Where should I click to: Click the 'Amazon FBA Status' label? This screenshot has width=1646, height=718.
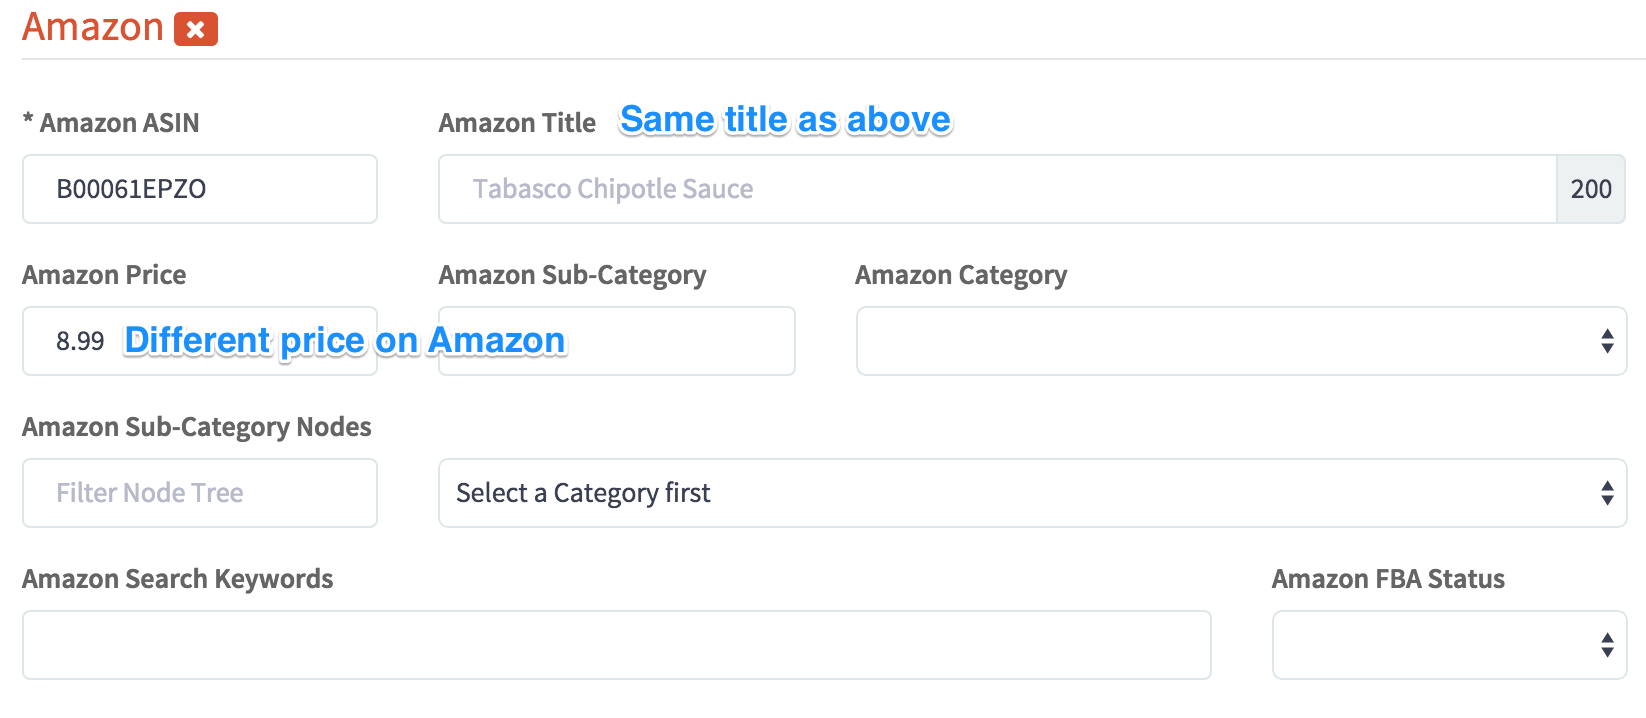coord(1388,579)
